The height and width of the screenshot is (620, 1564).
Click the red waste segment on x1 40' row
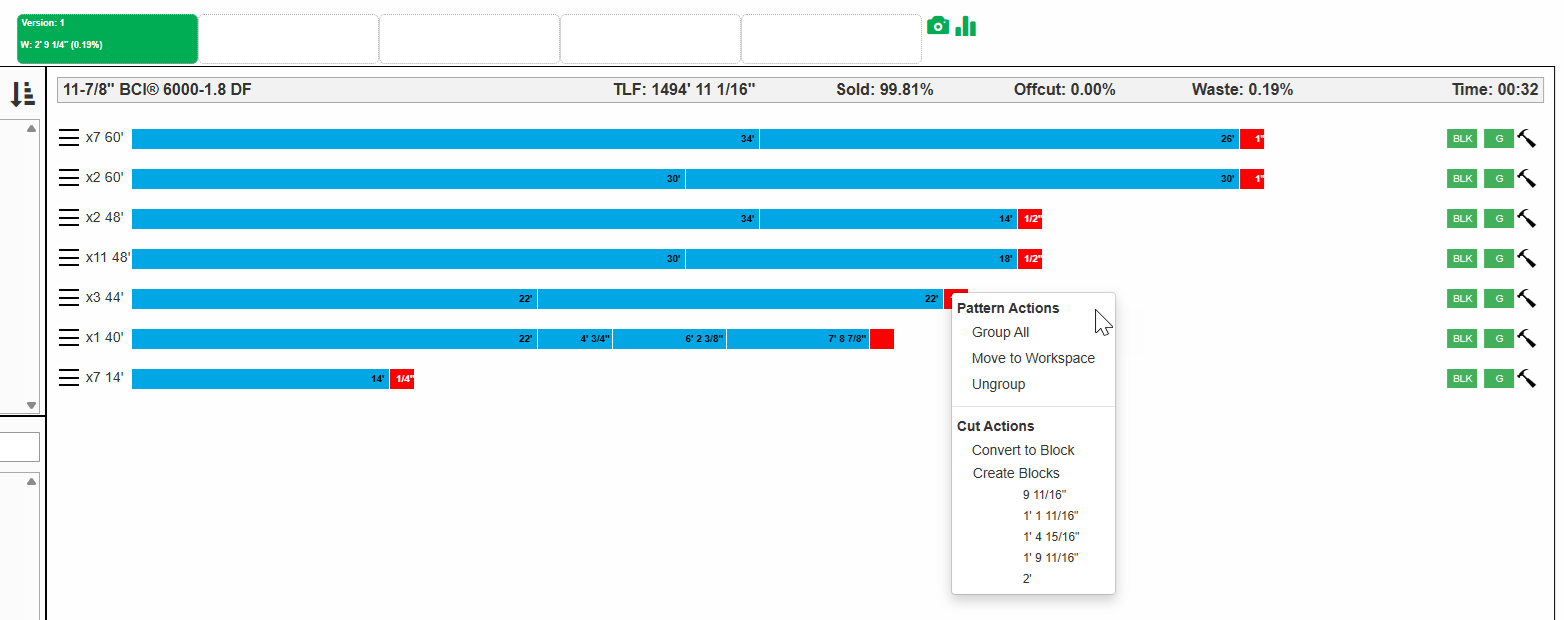pos(882,339)
